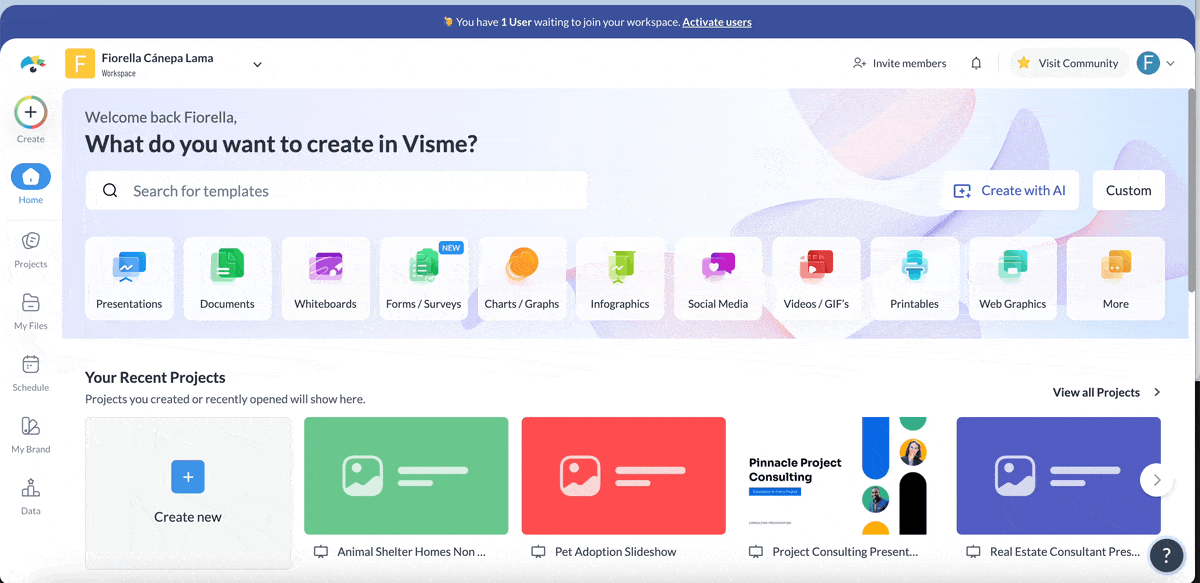The width and height of the screenshot is (1200, 583).
Task: Click the Create with AI button
Action: (x=1009, y=190)
